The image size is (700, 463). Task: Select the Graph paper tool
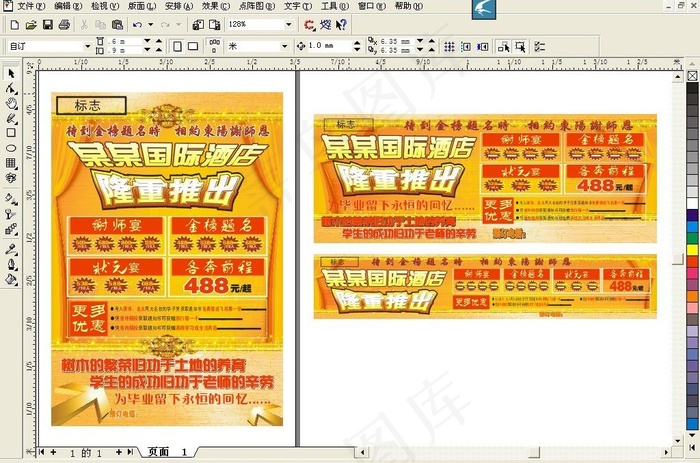[x=11, y=163]
